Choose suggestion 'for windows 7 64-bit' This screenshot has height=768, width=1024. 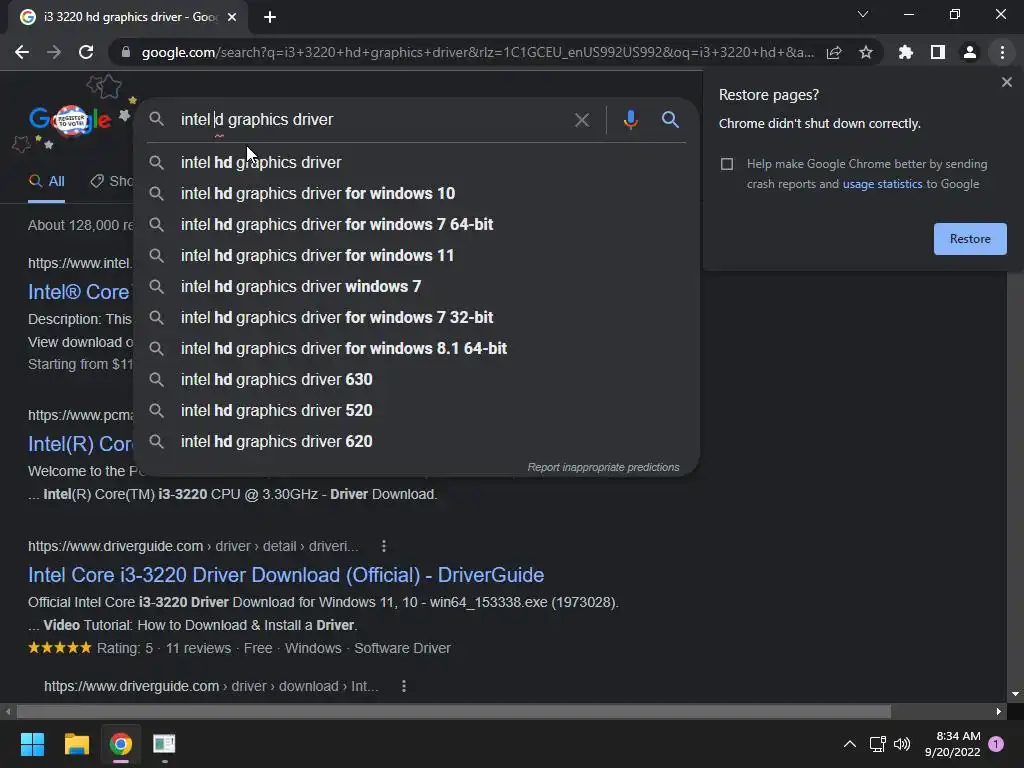pyautogui.click(x=417, y=224)
